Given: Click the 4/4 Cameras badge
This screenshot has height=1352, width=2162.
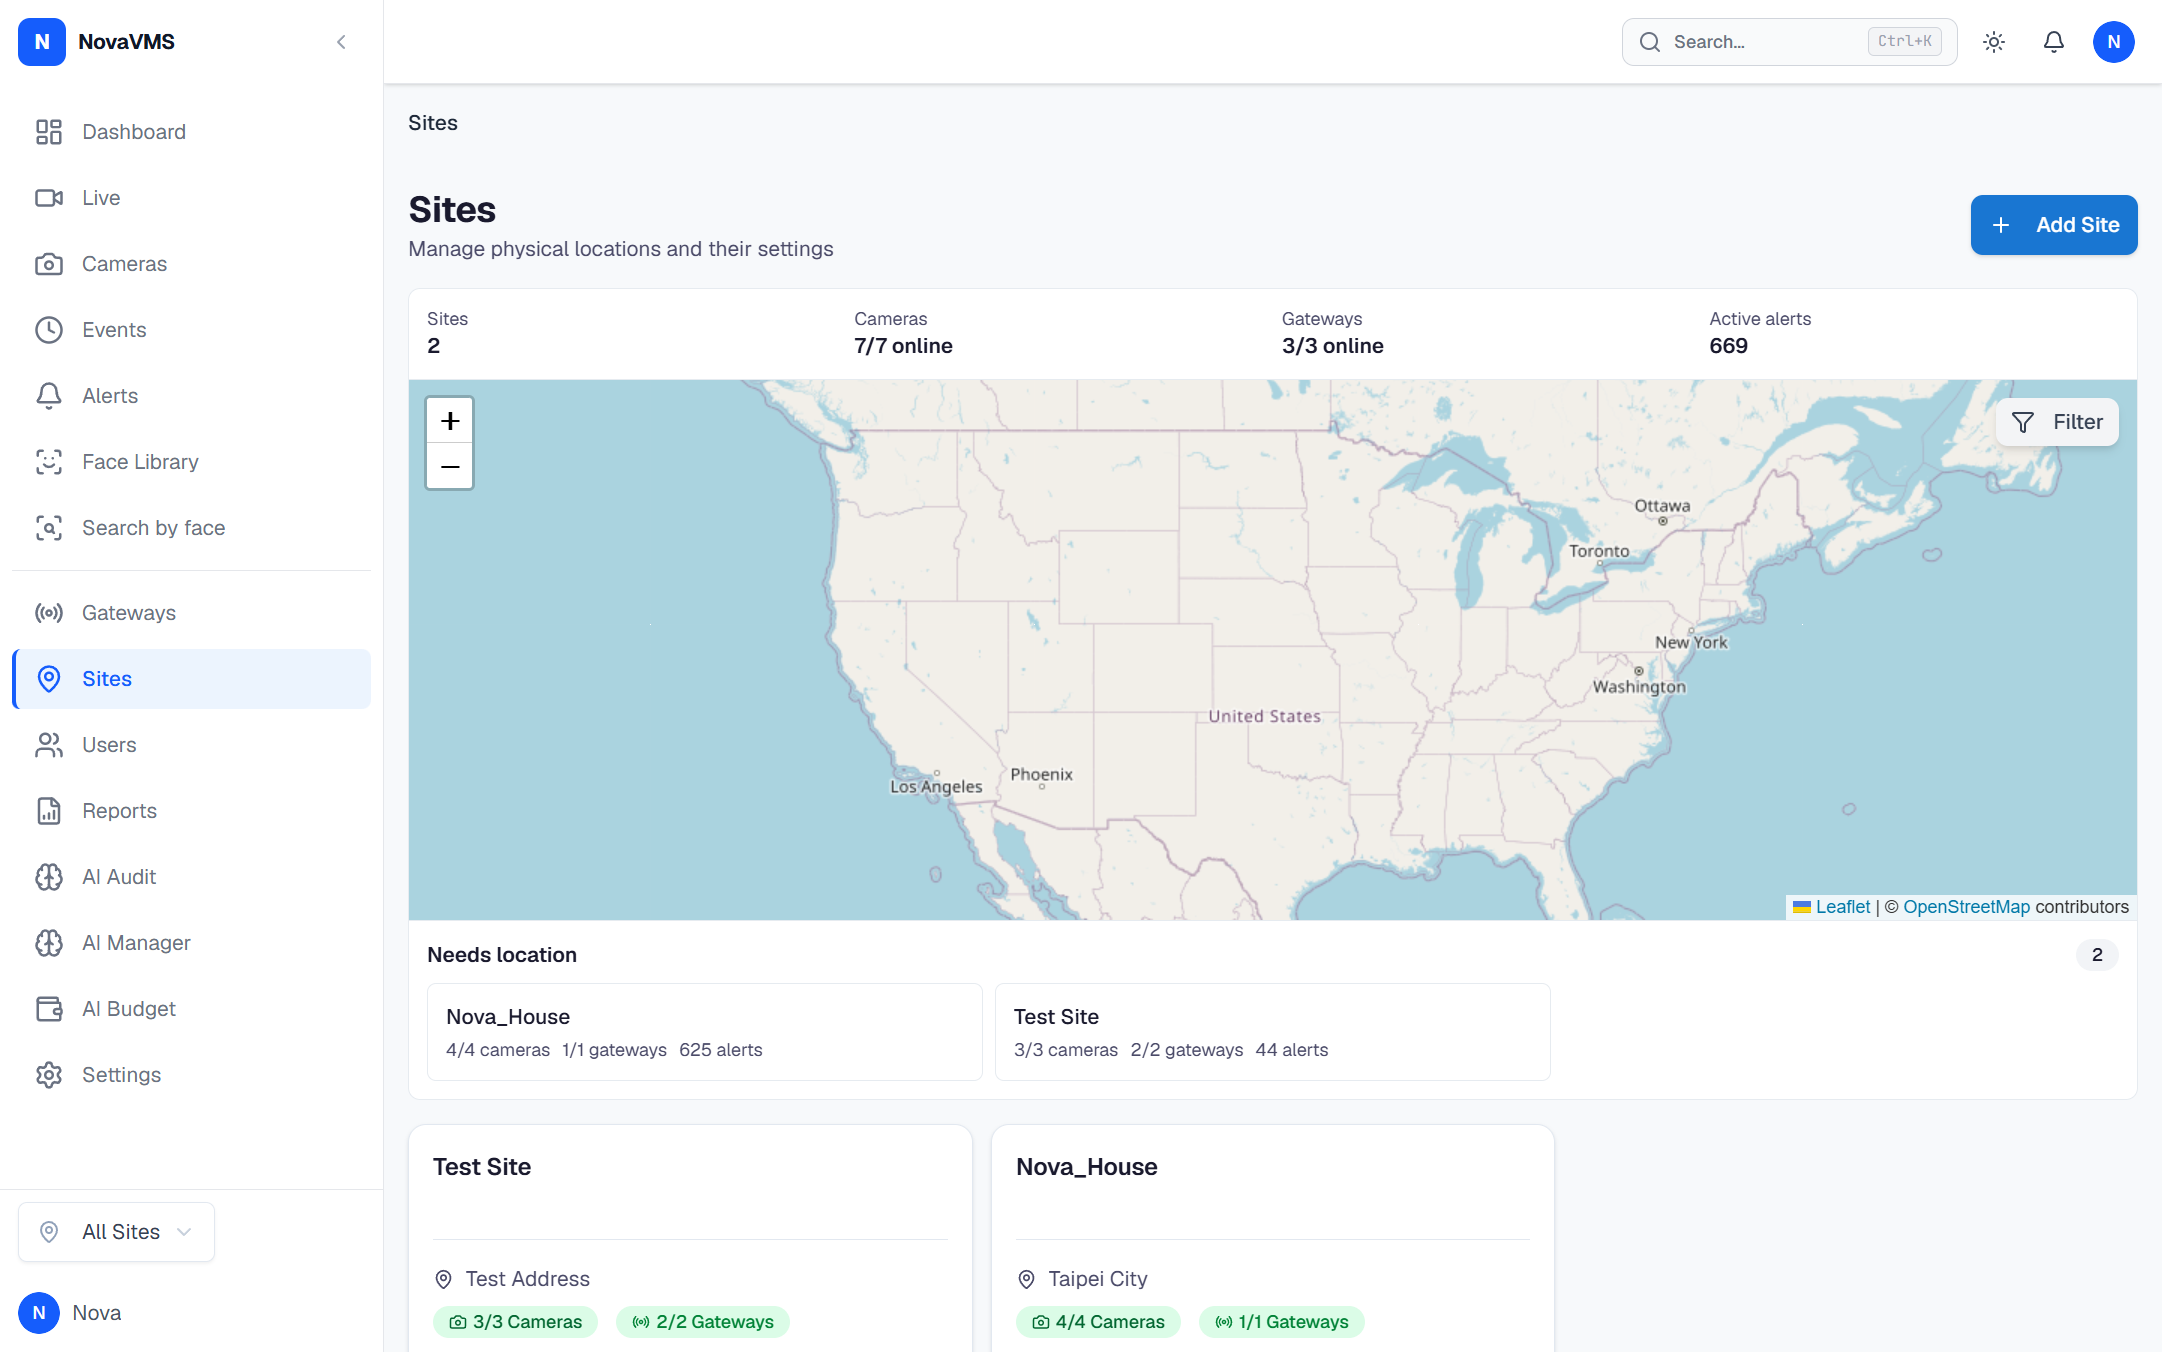Looking at the screenshot, I should click(1099, 1322).
